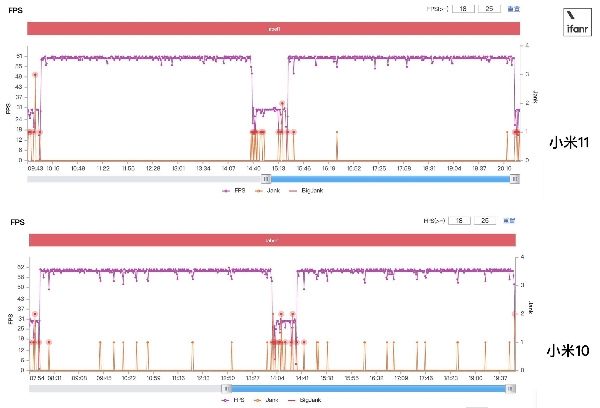Select the first BigJank marker at level 2 in Xiaomi 10 chart
The width and height of the screenshot is (600, 408).
click(x=35, y=314)
